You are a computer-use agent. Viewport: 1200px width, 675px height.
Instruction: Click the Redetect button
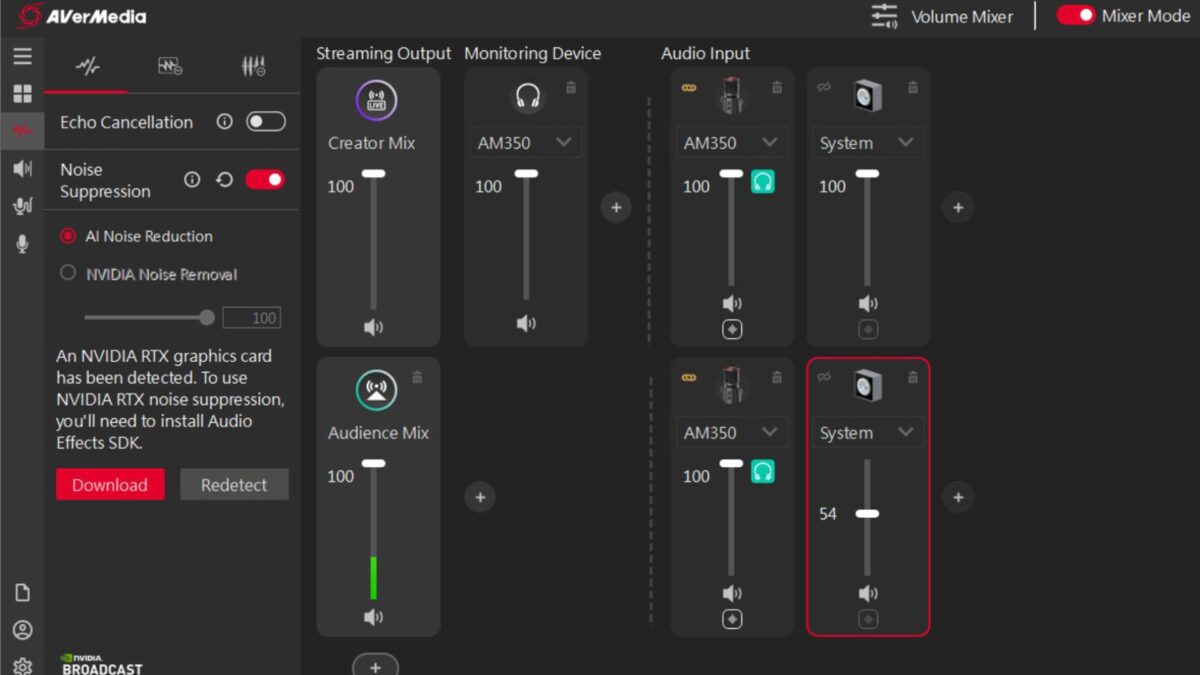point(234,485)
